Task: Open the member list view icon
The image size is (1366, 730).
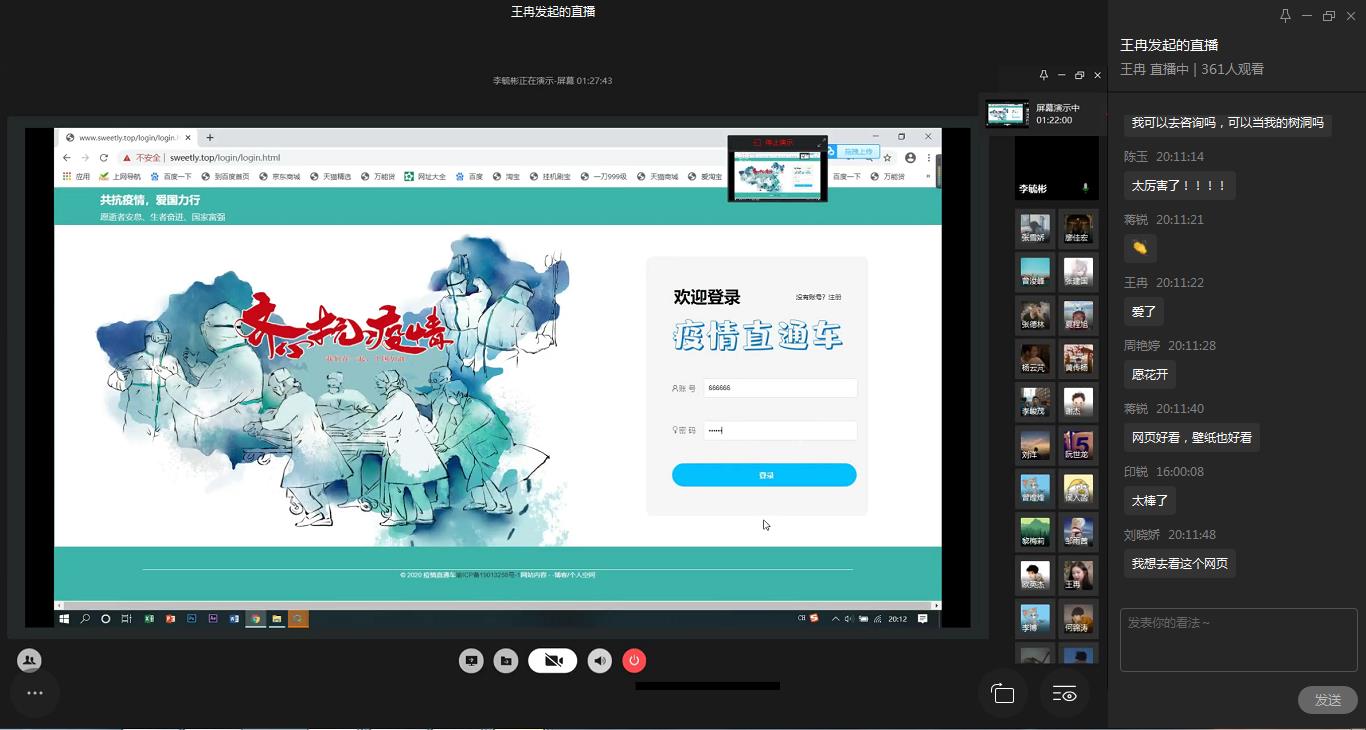Action: coord(1065,693)
